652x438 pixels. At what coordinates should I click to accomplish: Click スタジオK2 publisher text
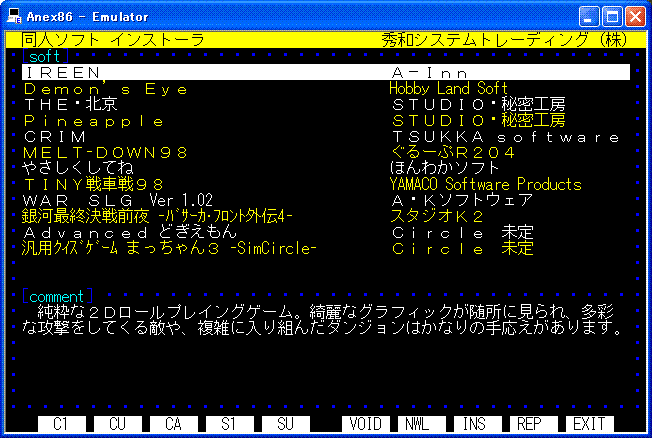(x=437, y=216)
